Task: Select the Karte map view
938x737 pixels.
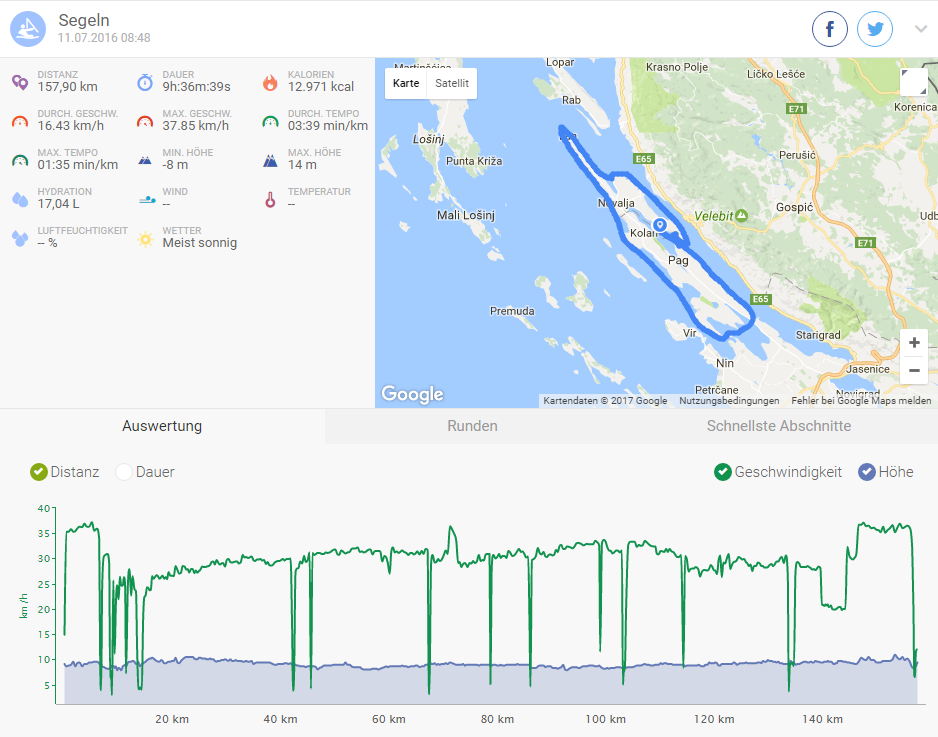Action: click(x=406, y=83)
